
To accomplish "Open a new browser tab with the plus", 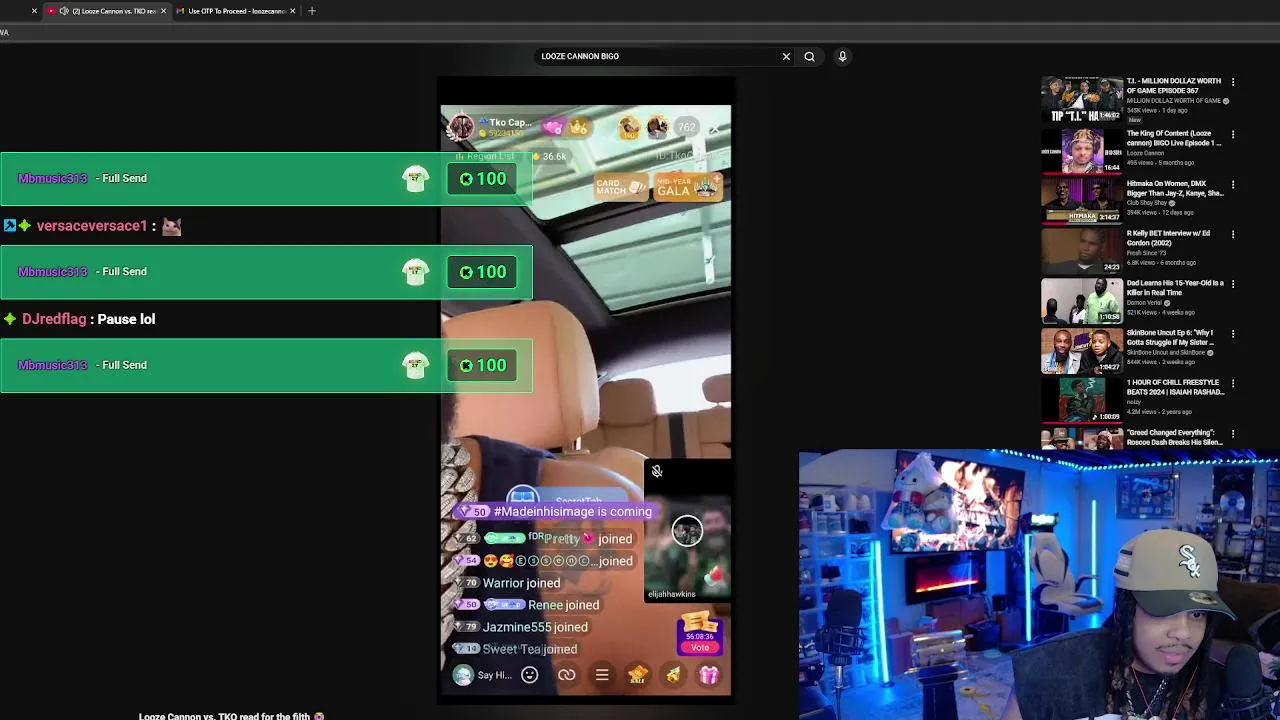I will (312, 11).
